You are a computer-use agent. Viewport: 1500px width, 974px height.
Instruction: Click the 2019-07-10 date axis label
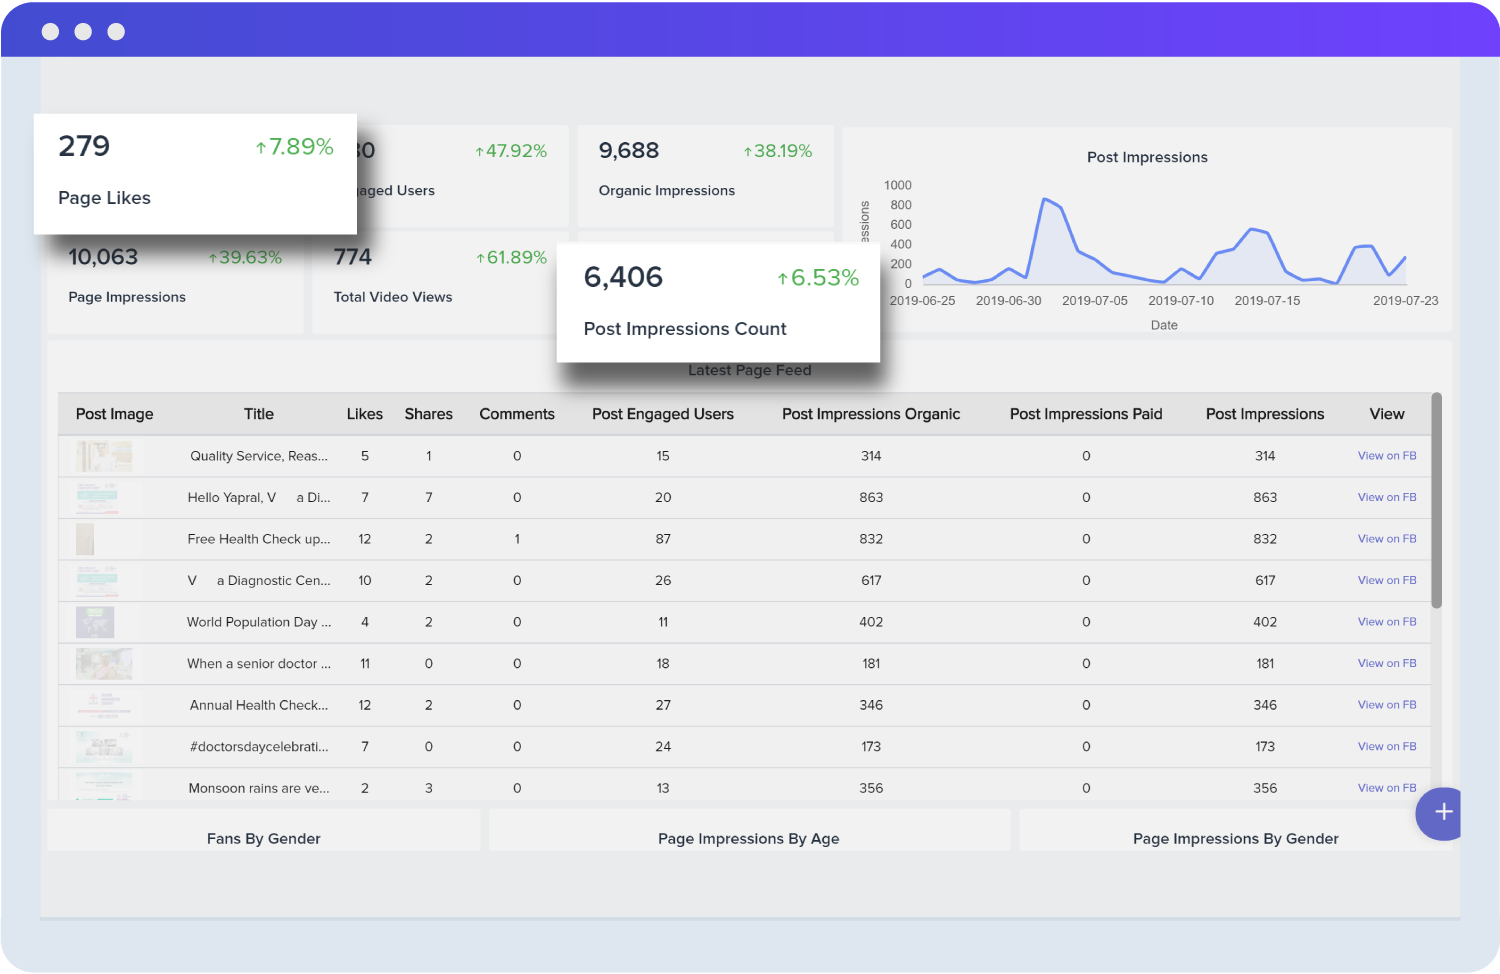click(1181, 301)
